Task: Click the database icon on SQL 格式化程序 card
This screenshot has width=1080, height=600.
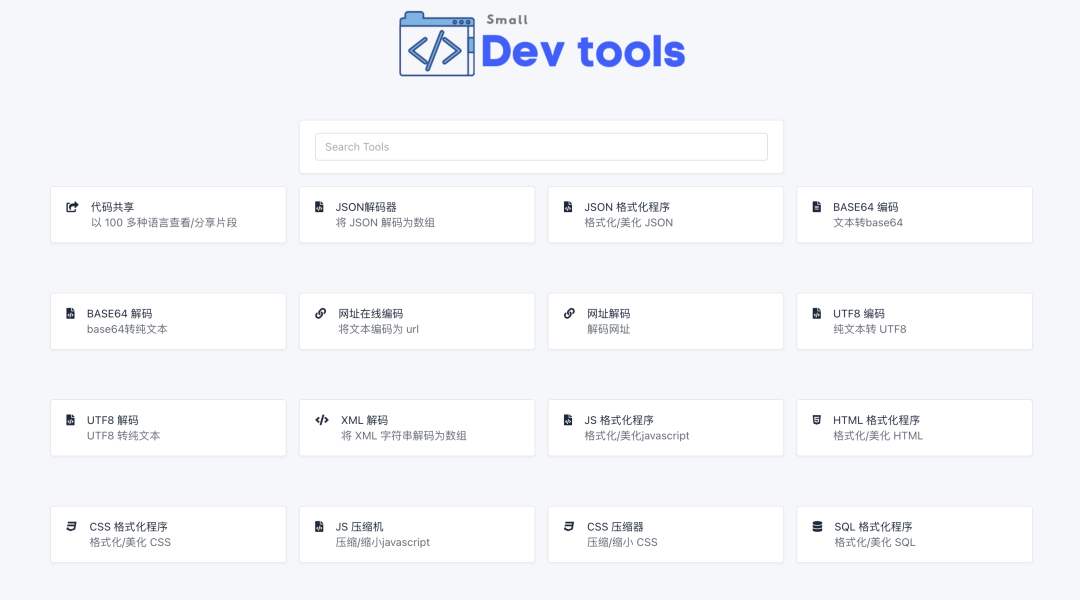Action: [x=818, y=527]
